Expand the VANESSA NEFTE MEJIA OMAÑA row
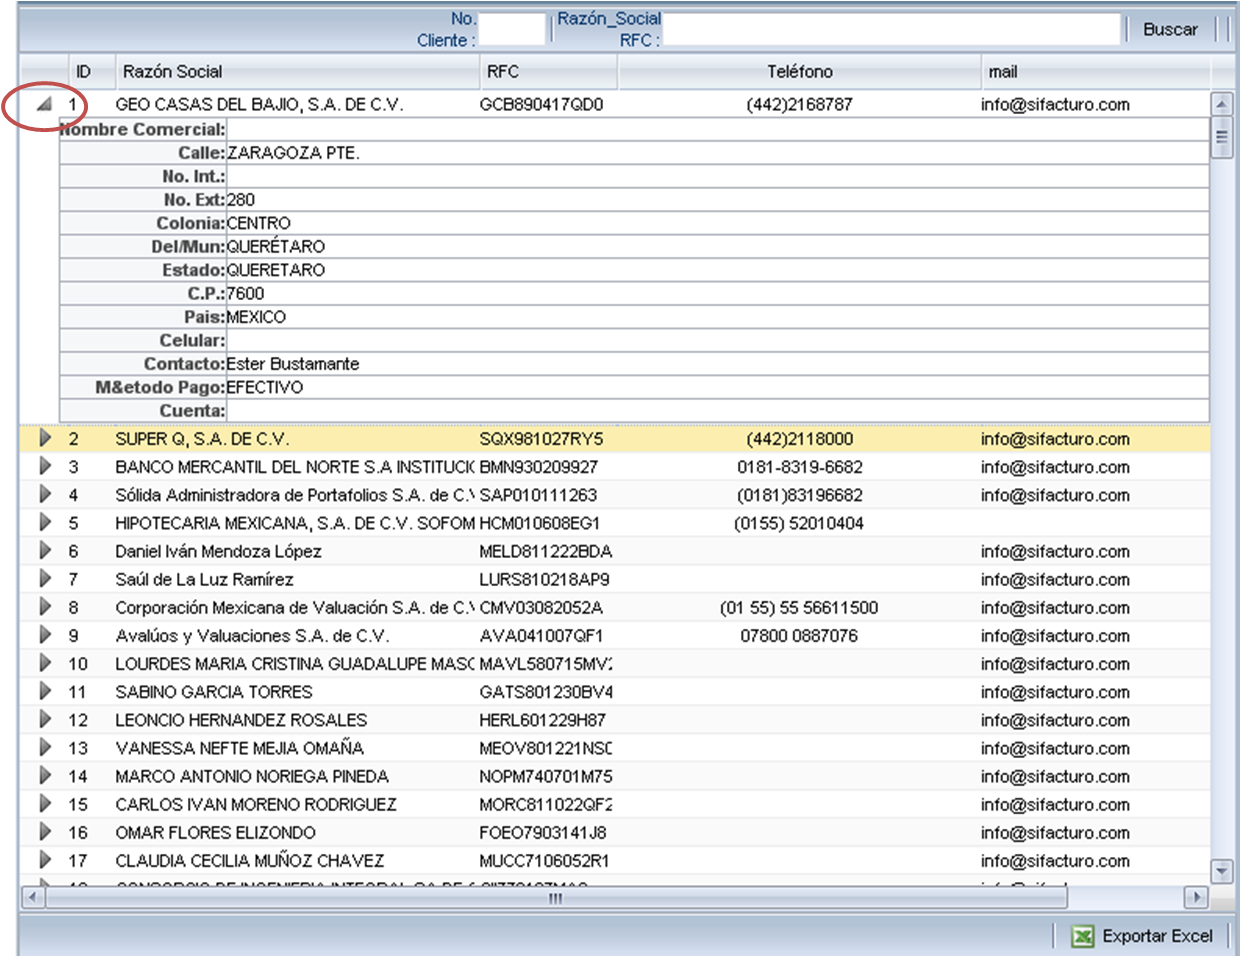The image size is (1241, 957). pos(45,747)
